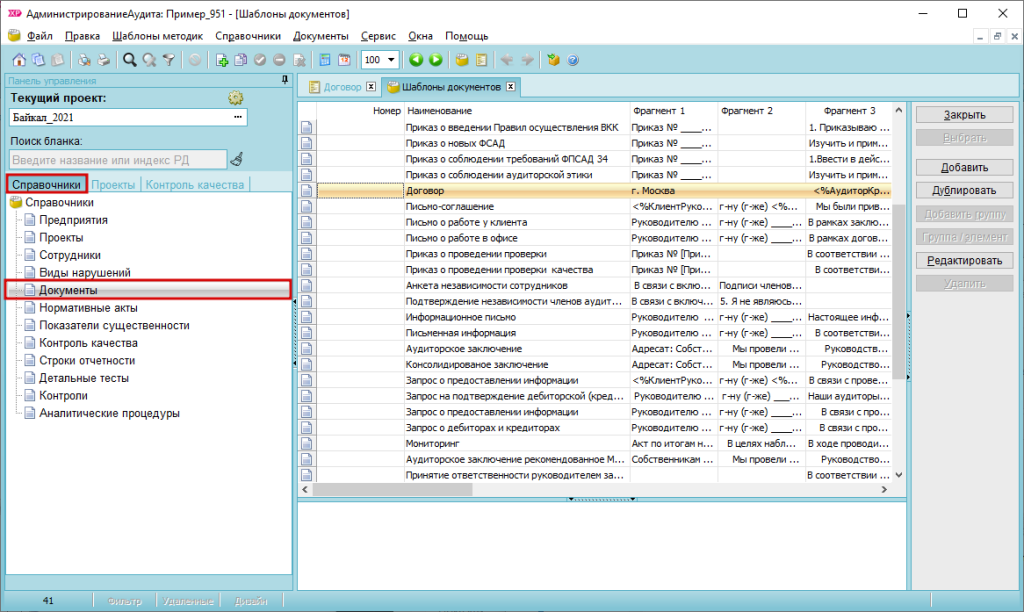Image resolution: width=1024 pixels, height=612 pixels.
Task: Click the folder icon of the Справочники tree root
Action: point(16,202)
